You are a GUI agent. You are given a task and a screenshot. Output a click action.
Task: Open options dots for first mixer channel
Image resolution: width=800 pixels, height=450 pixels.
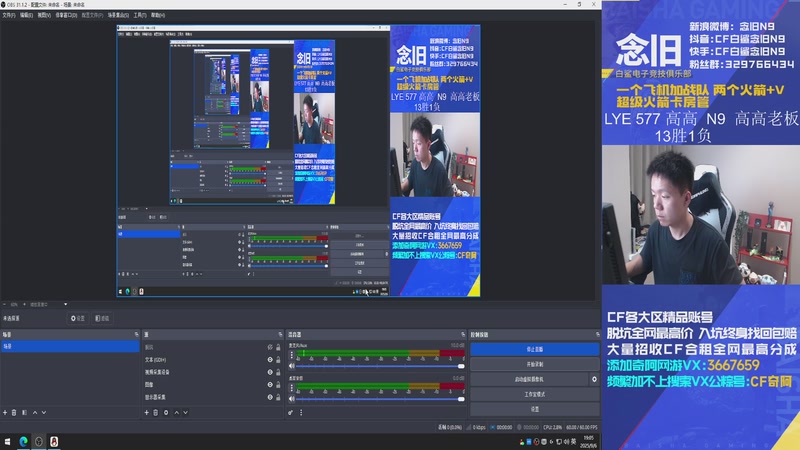pyautogui.click(x=292, y=355)
